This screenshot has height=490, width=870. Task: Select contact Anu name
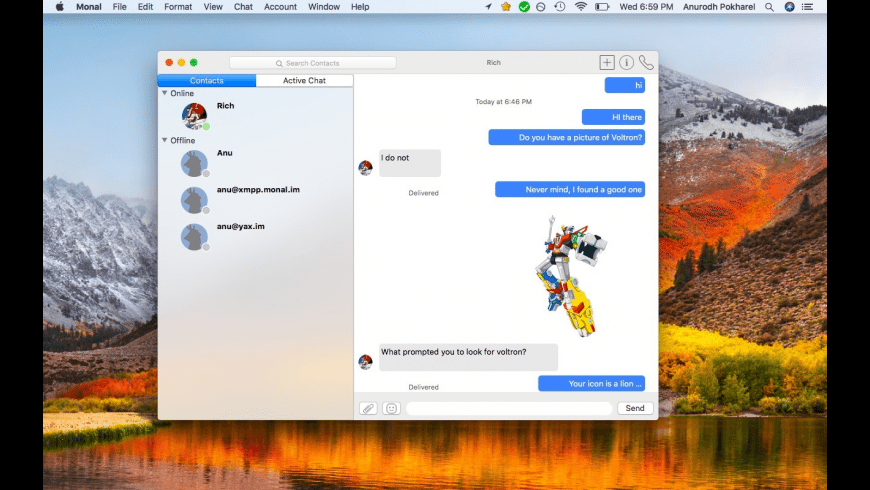pos(225,153)
